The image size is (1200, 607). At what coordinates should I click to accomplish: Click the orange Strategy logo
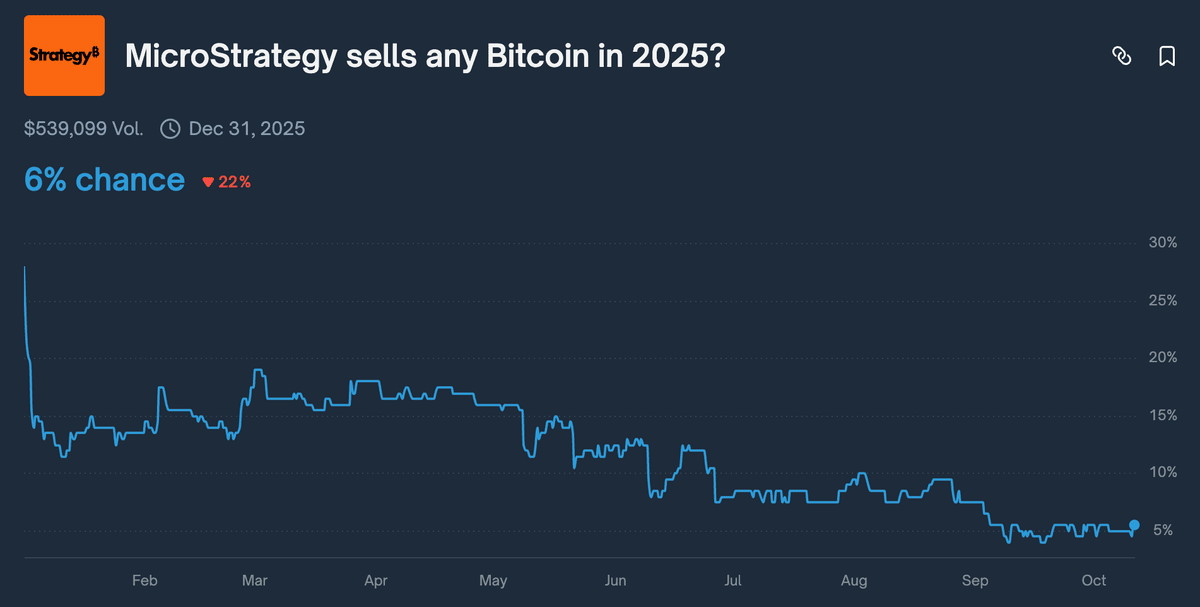(64, 56)
